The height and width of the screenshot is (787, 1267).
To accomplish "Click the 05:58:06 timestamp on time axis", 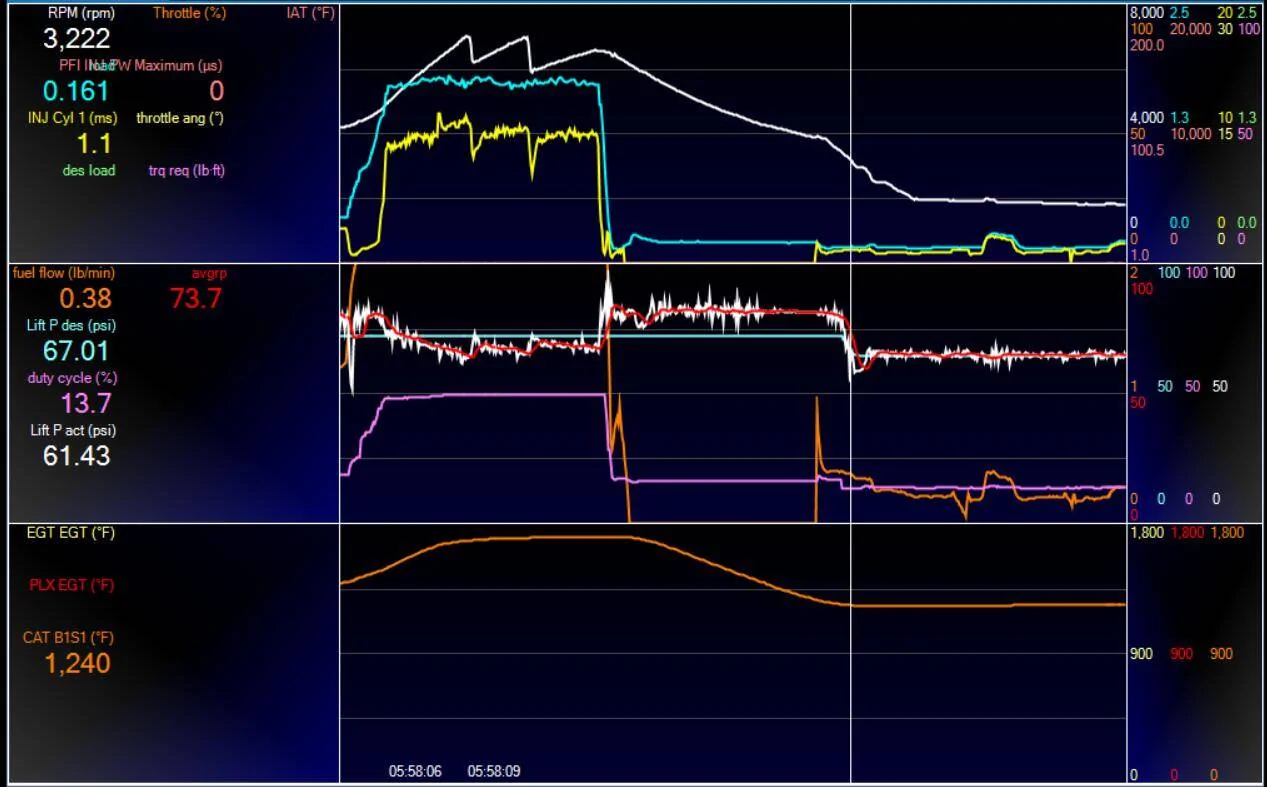I will (x=415, y=771).
